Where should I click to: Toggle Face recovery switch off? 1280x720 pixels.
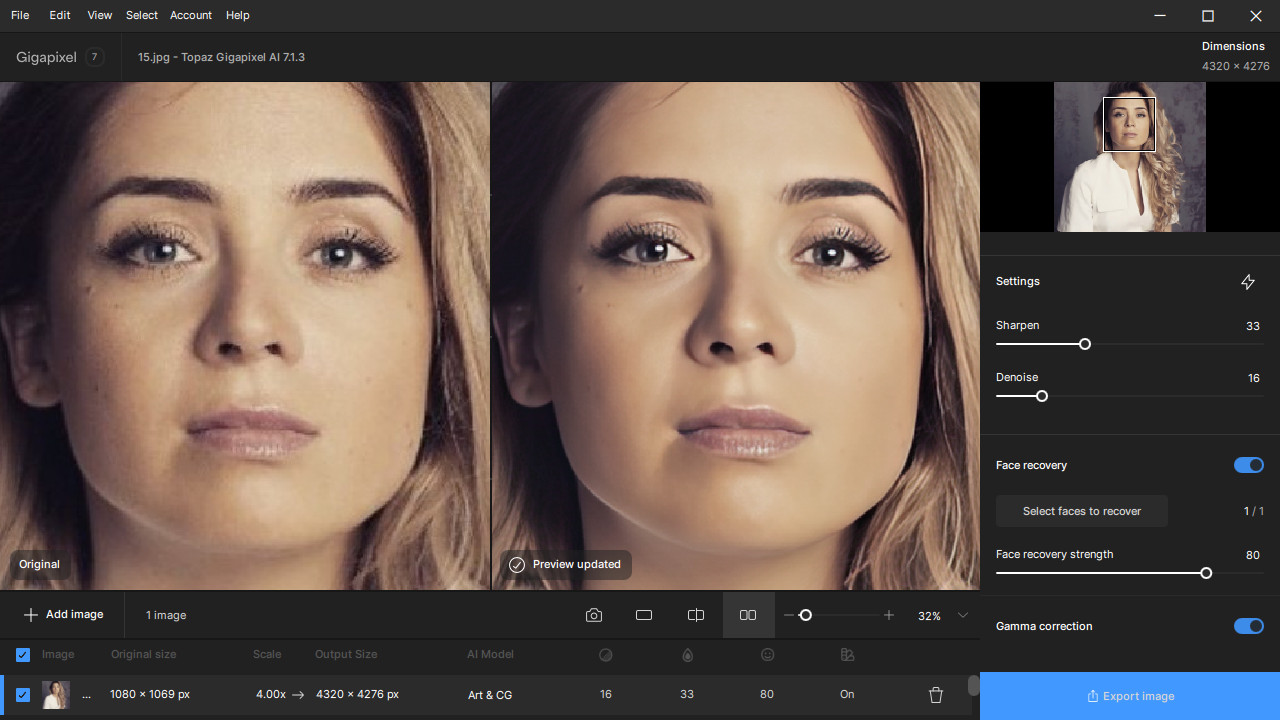(1248, 465)
